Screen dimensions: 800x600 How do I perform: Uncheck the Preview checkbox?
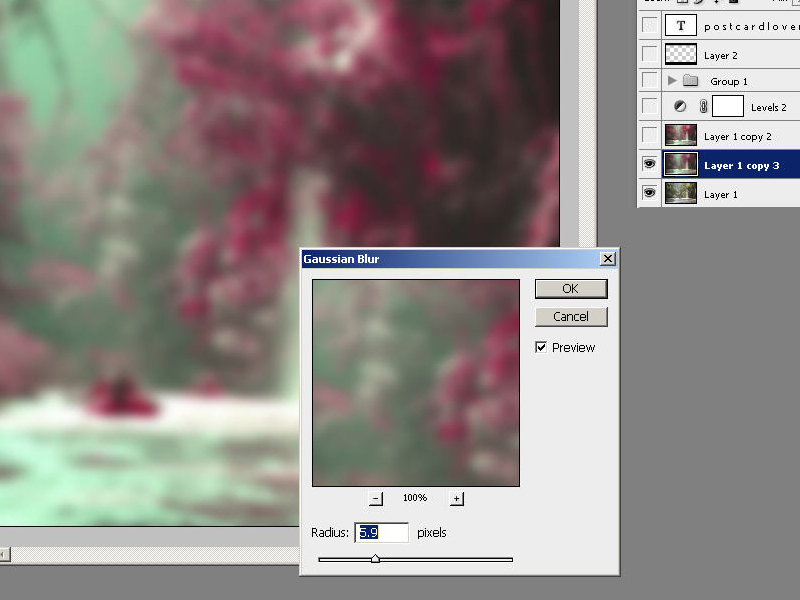point(541,347)
